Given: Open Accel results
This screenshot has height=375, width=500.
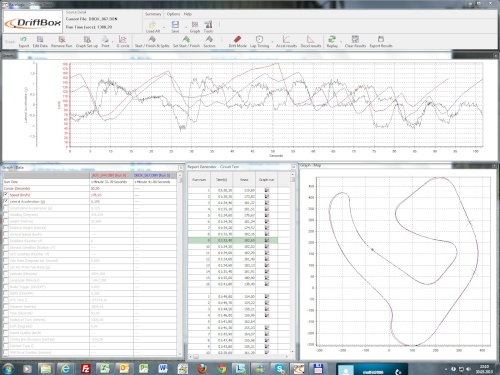Looking at the screenshot, I should click(x=286, y=42).
